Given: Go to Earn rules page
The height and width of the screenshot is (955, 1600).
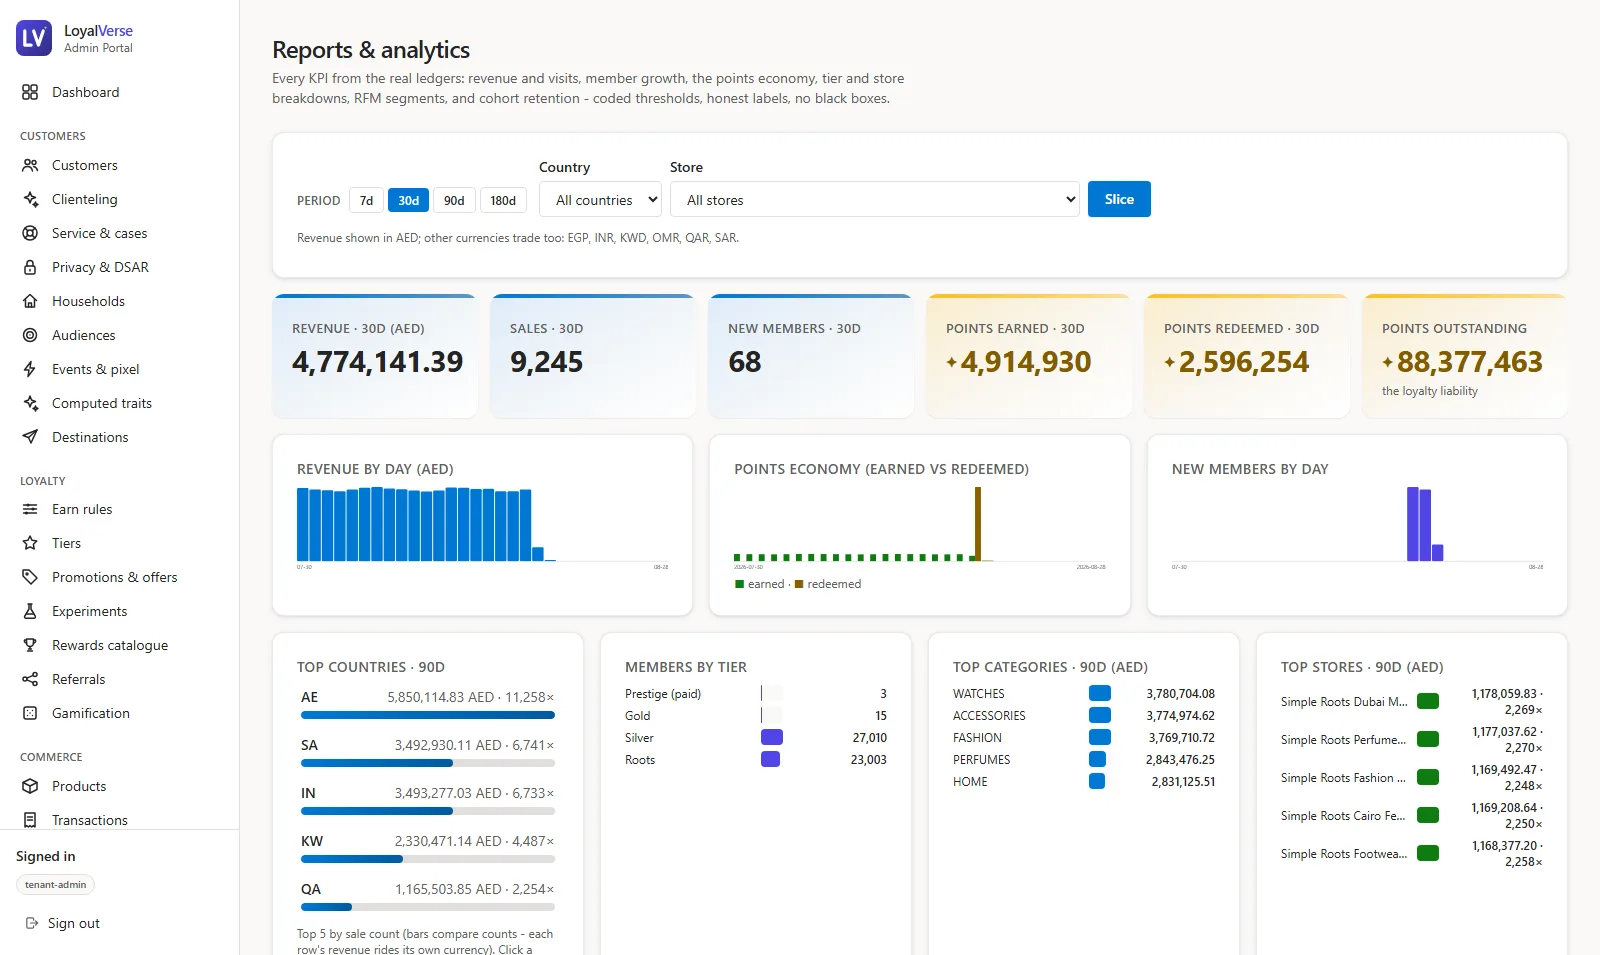Looking at the screenshot, I should pos(119,509).
